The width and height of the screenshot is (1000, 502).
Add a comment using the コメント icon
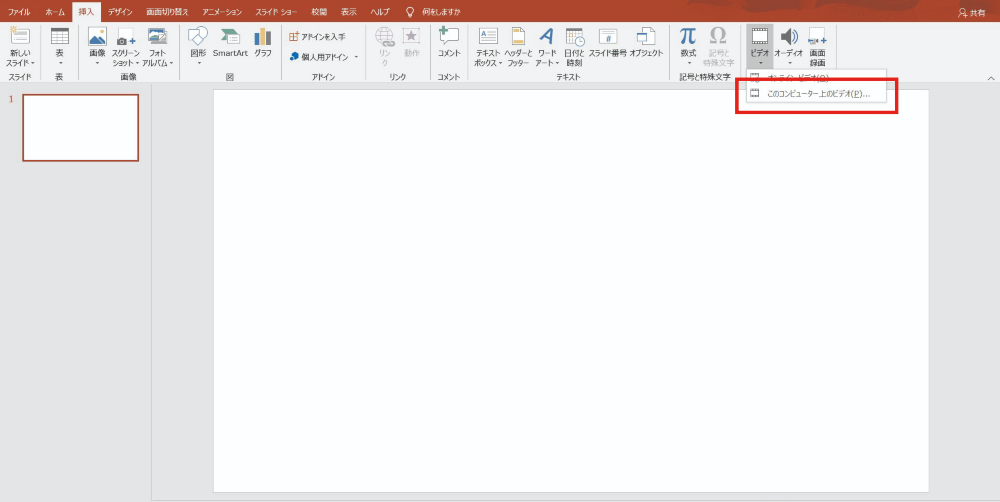click(x=449, y=42)
